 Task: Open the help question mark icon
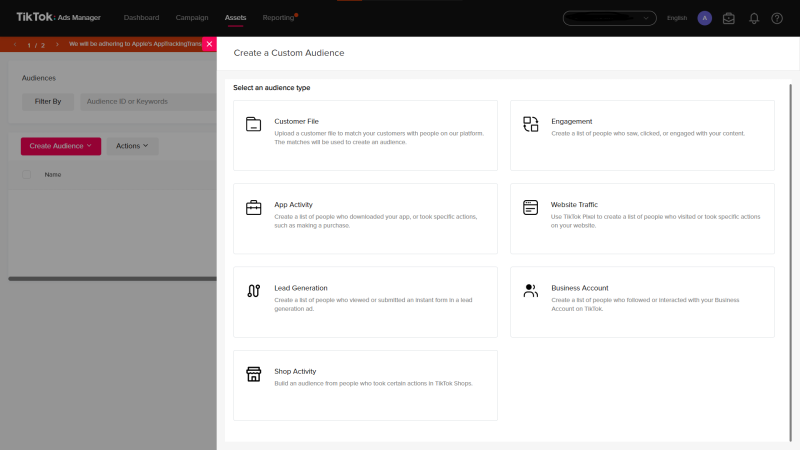pyautogui.click(x=777, y=18)
